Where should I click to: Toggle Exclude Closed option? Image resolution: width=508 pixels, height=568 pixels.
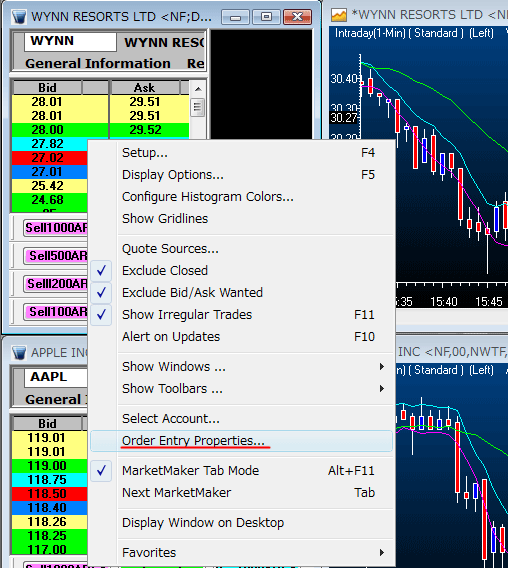pos(241,271)
